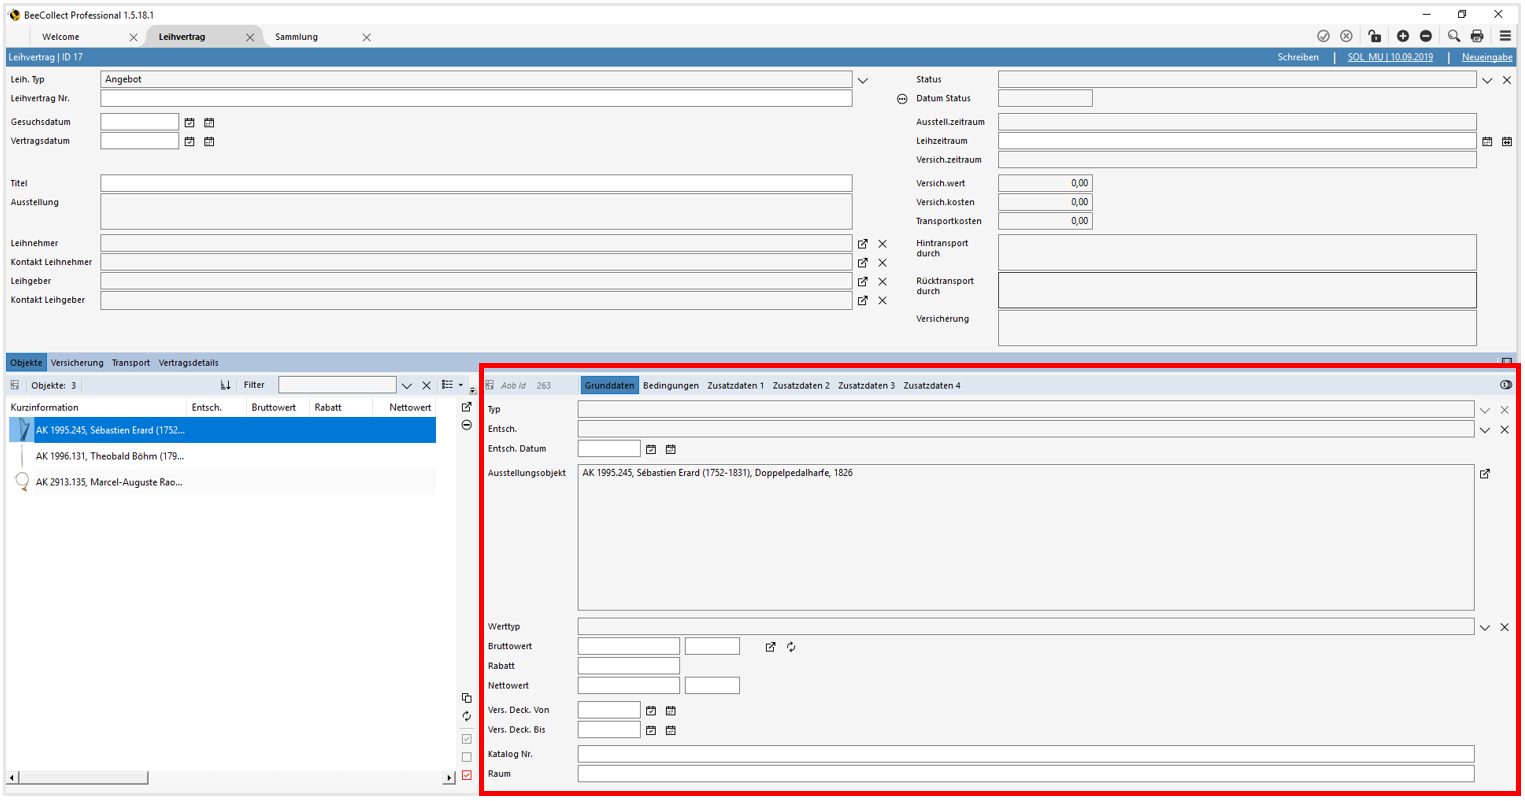This screenshot has width=1525, height=801.
Task: Switch to the Zusatzdaten 2 tab
Action: (x=801, y=384)
